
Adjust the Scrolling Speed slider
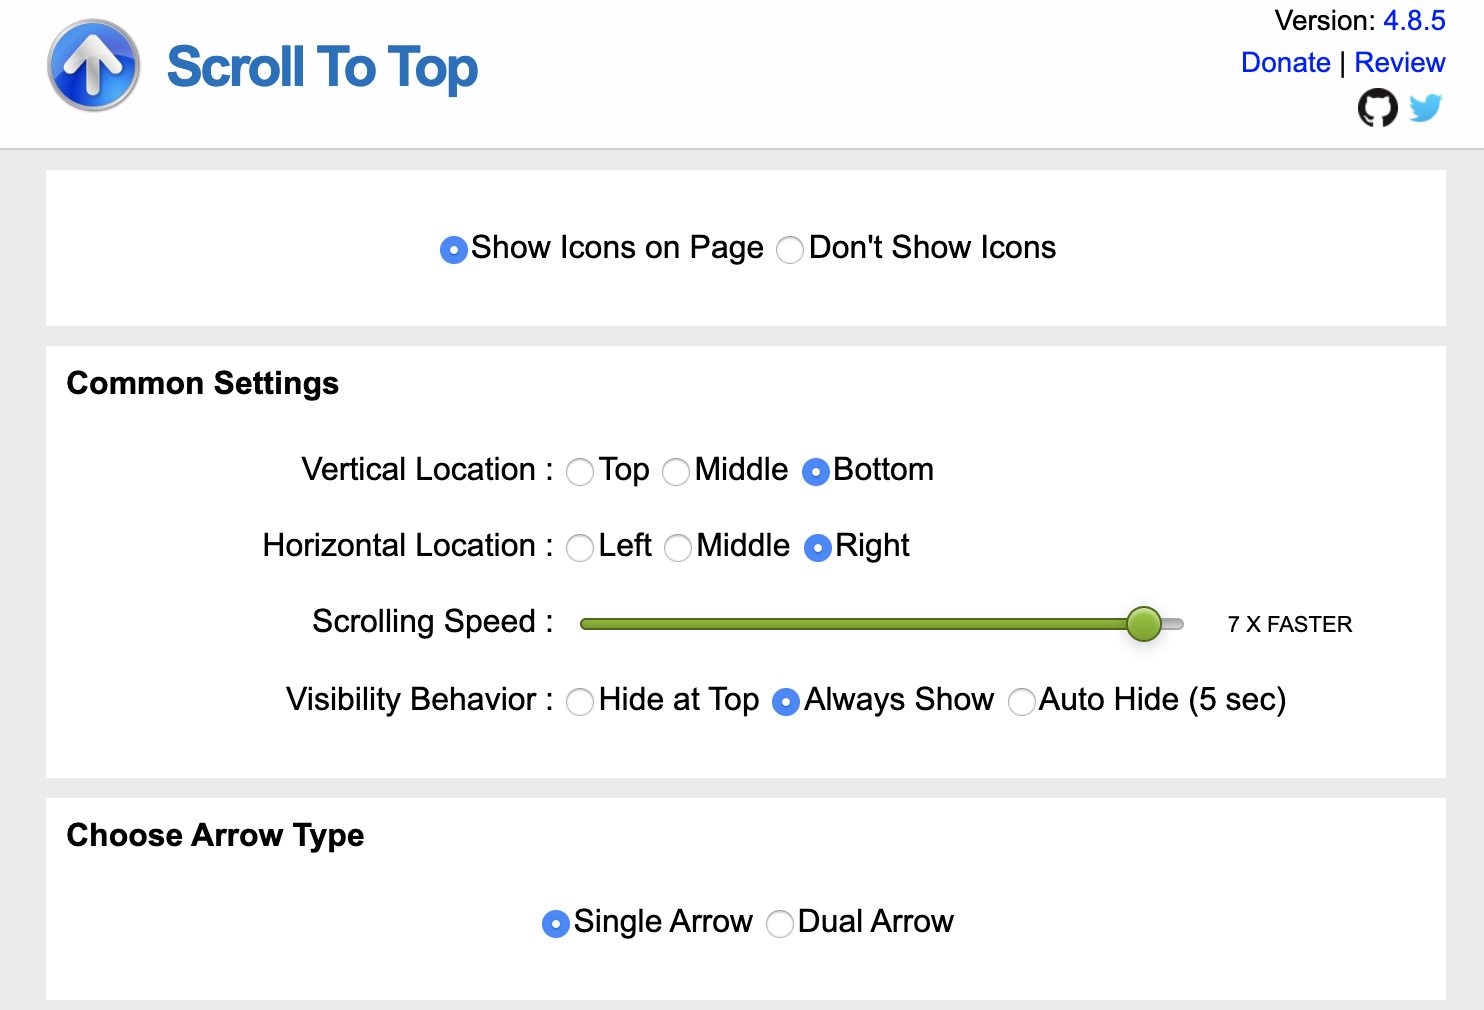click(1144, 623)
